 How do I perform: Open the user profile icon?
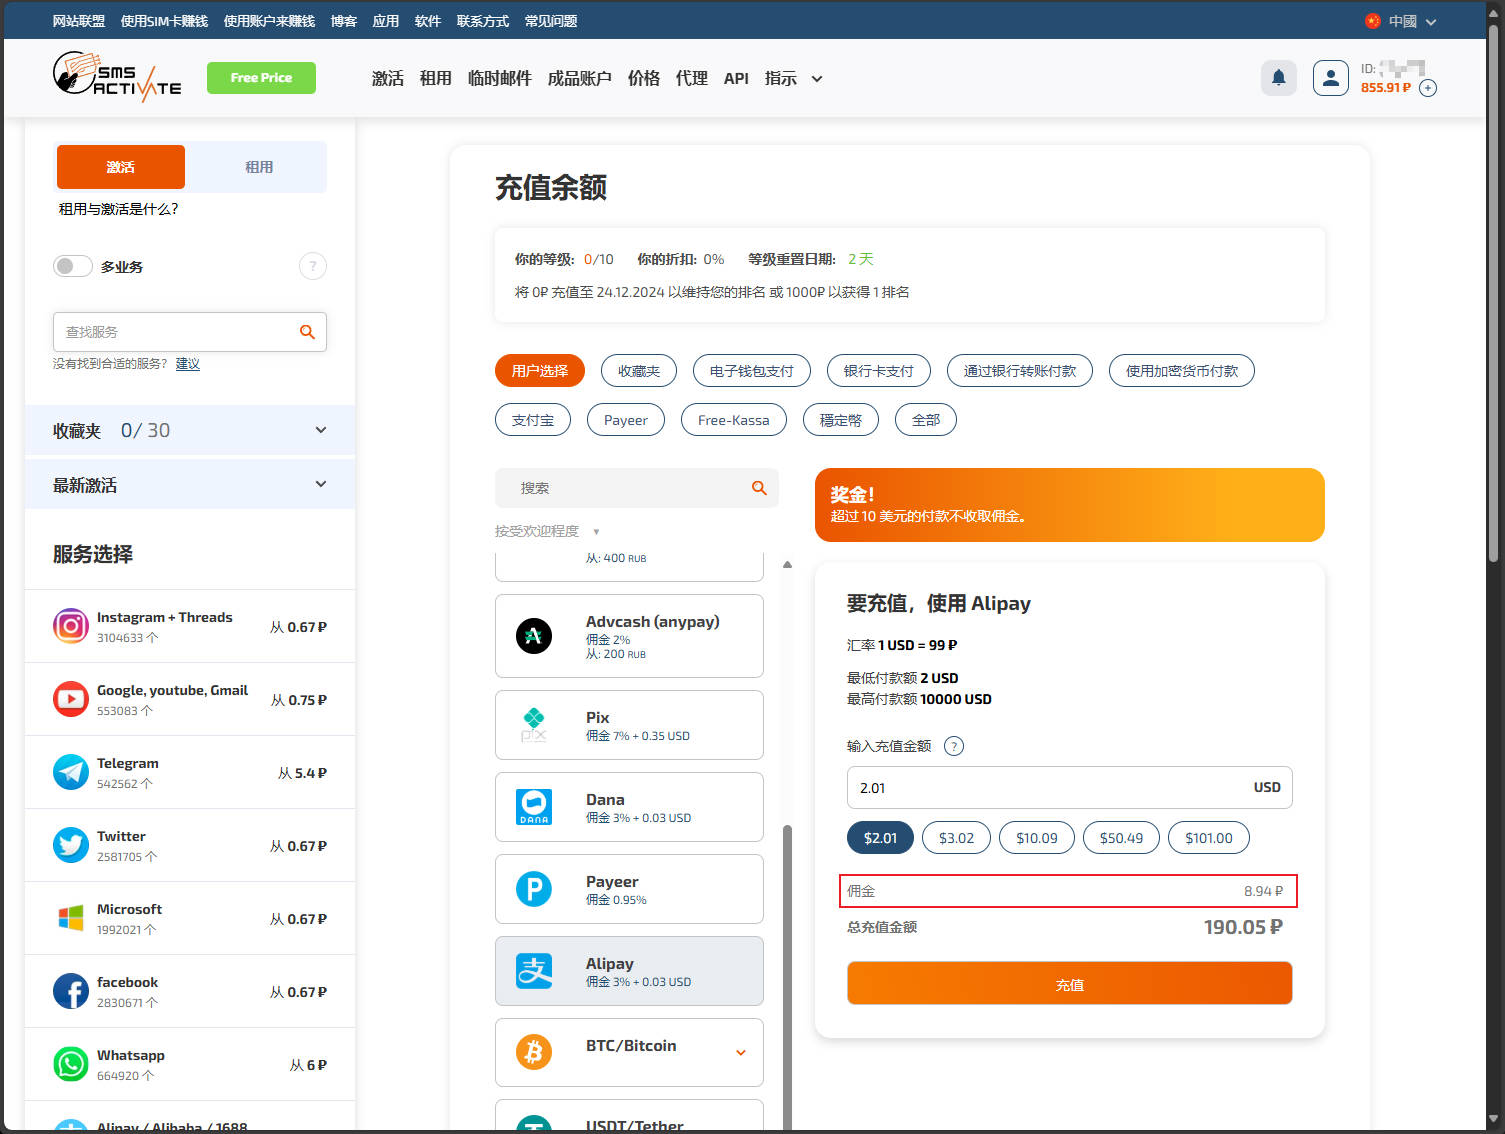(1330, 78)
